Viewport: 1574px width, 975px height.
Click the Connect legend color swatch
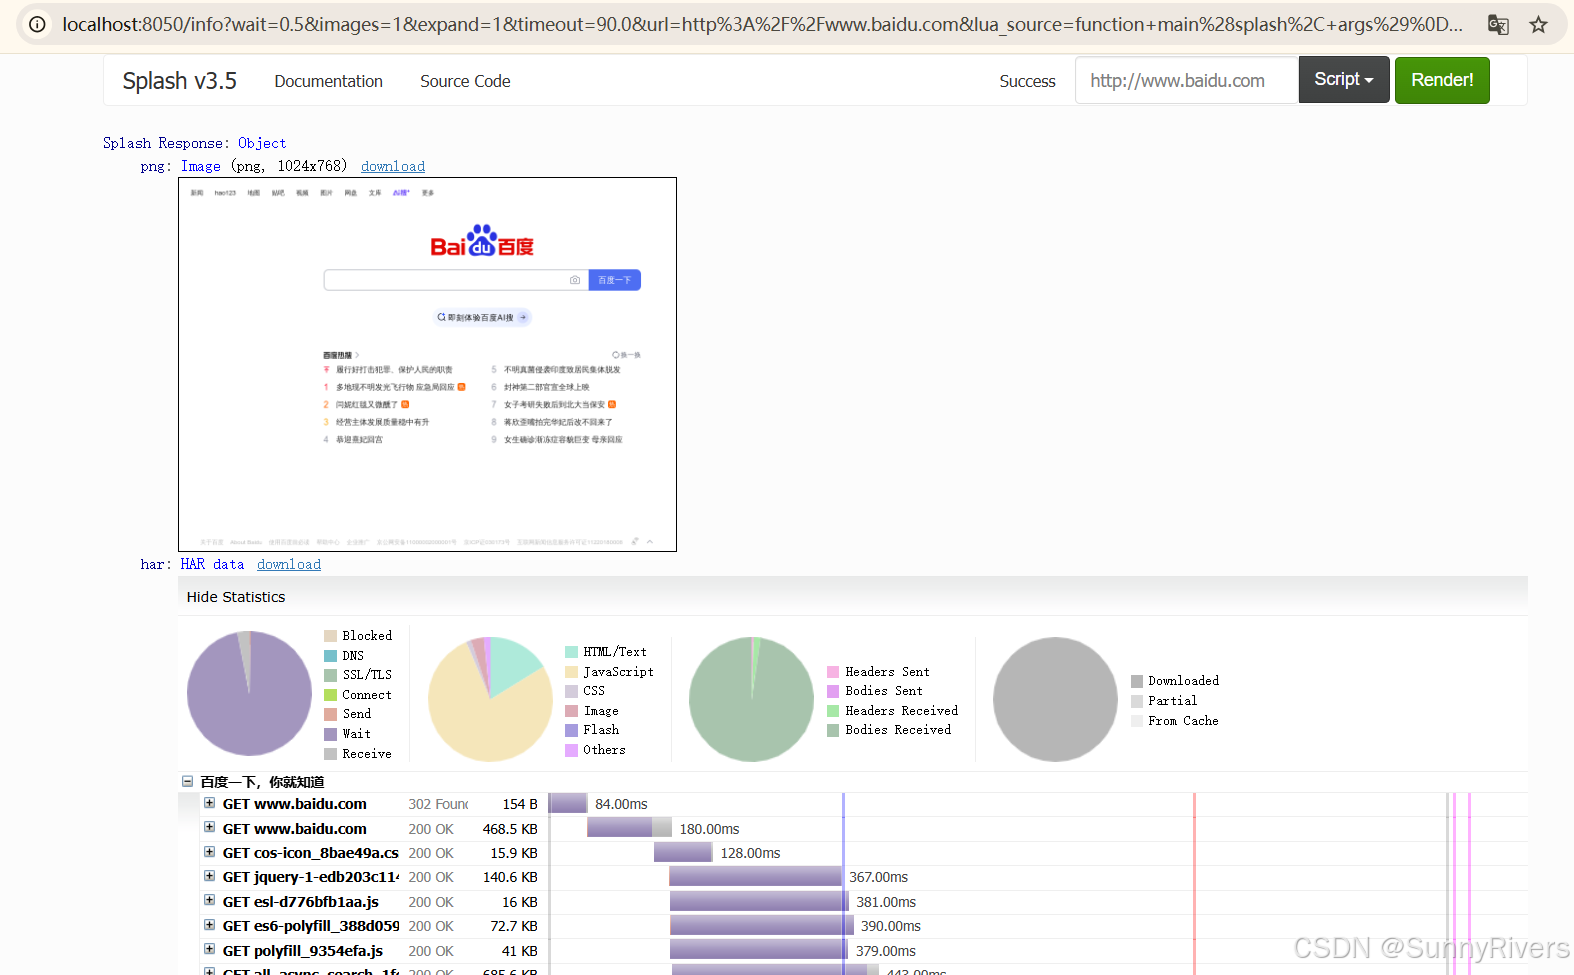point(331,695)
